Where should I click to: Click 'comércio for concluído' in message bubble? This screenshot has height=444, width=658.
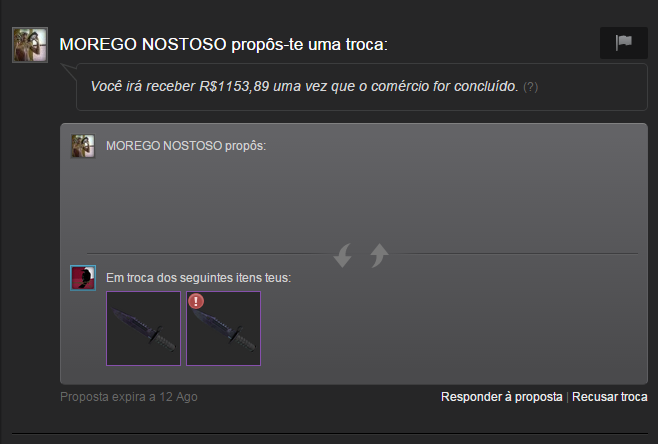click(445, 86)
